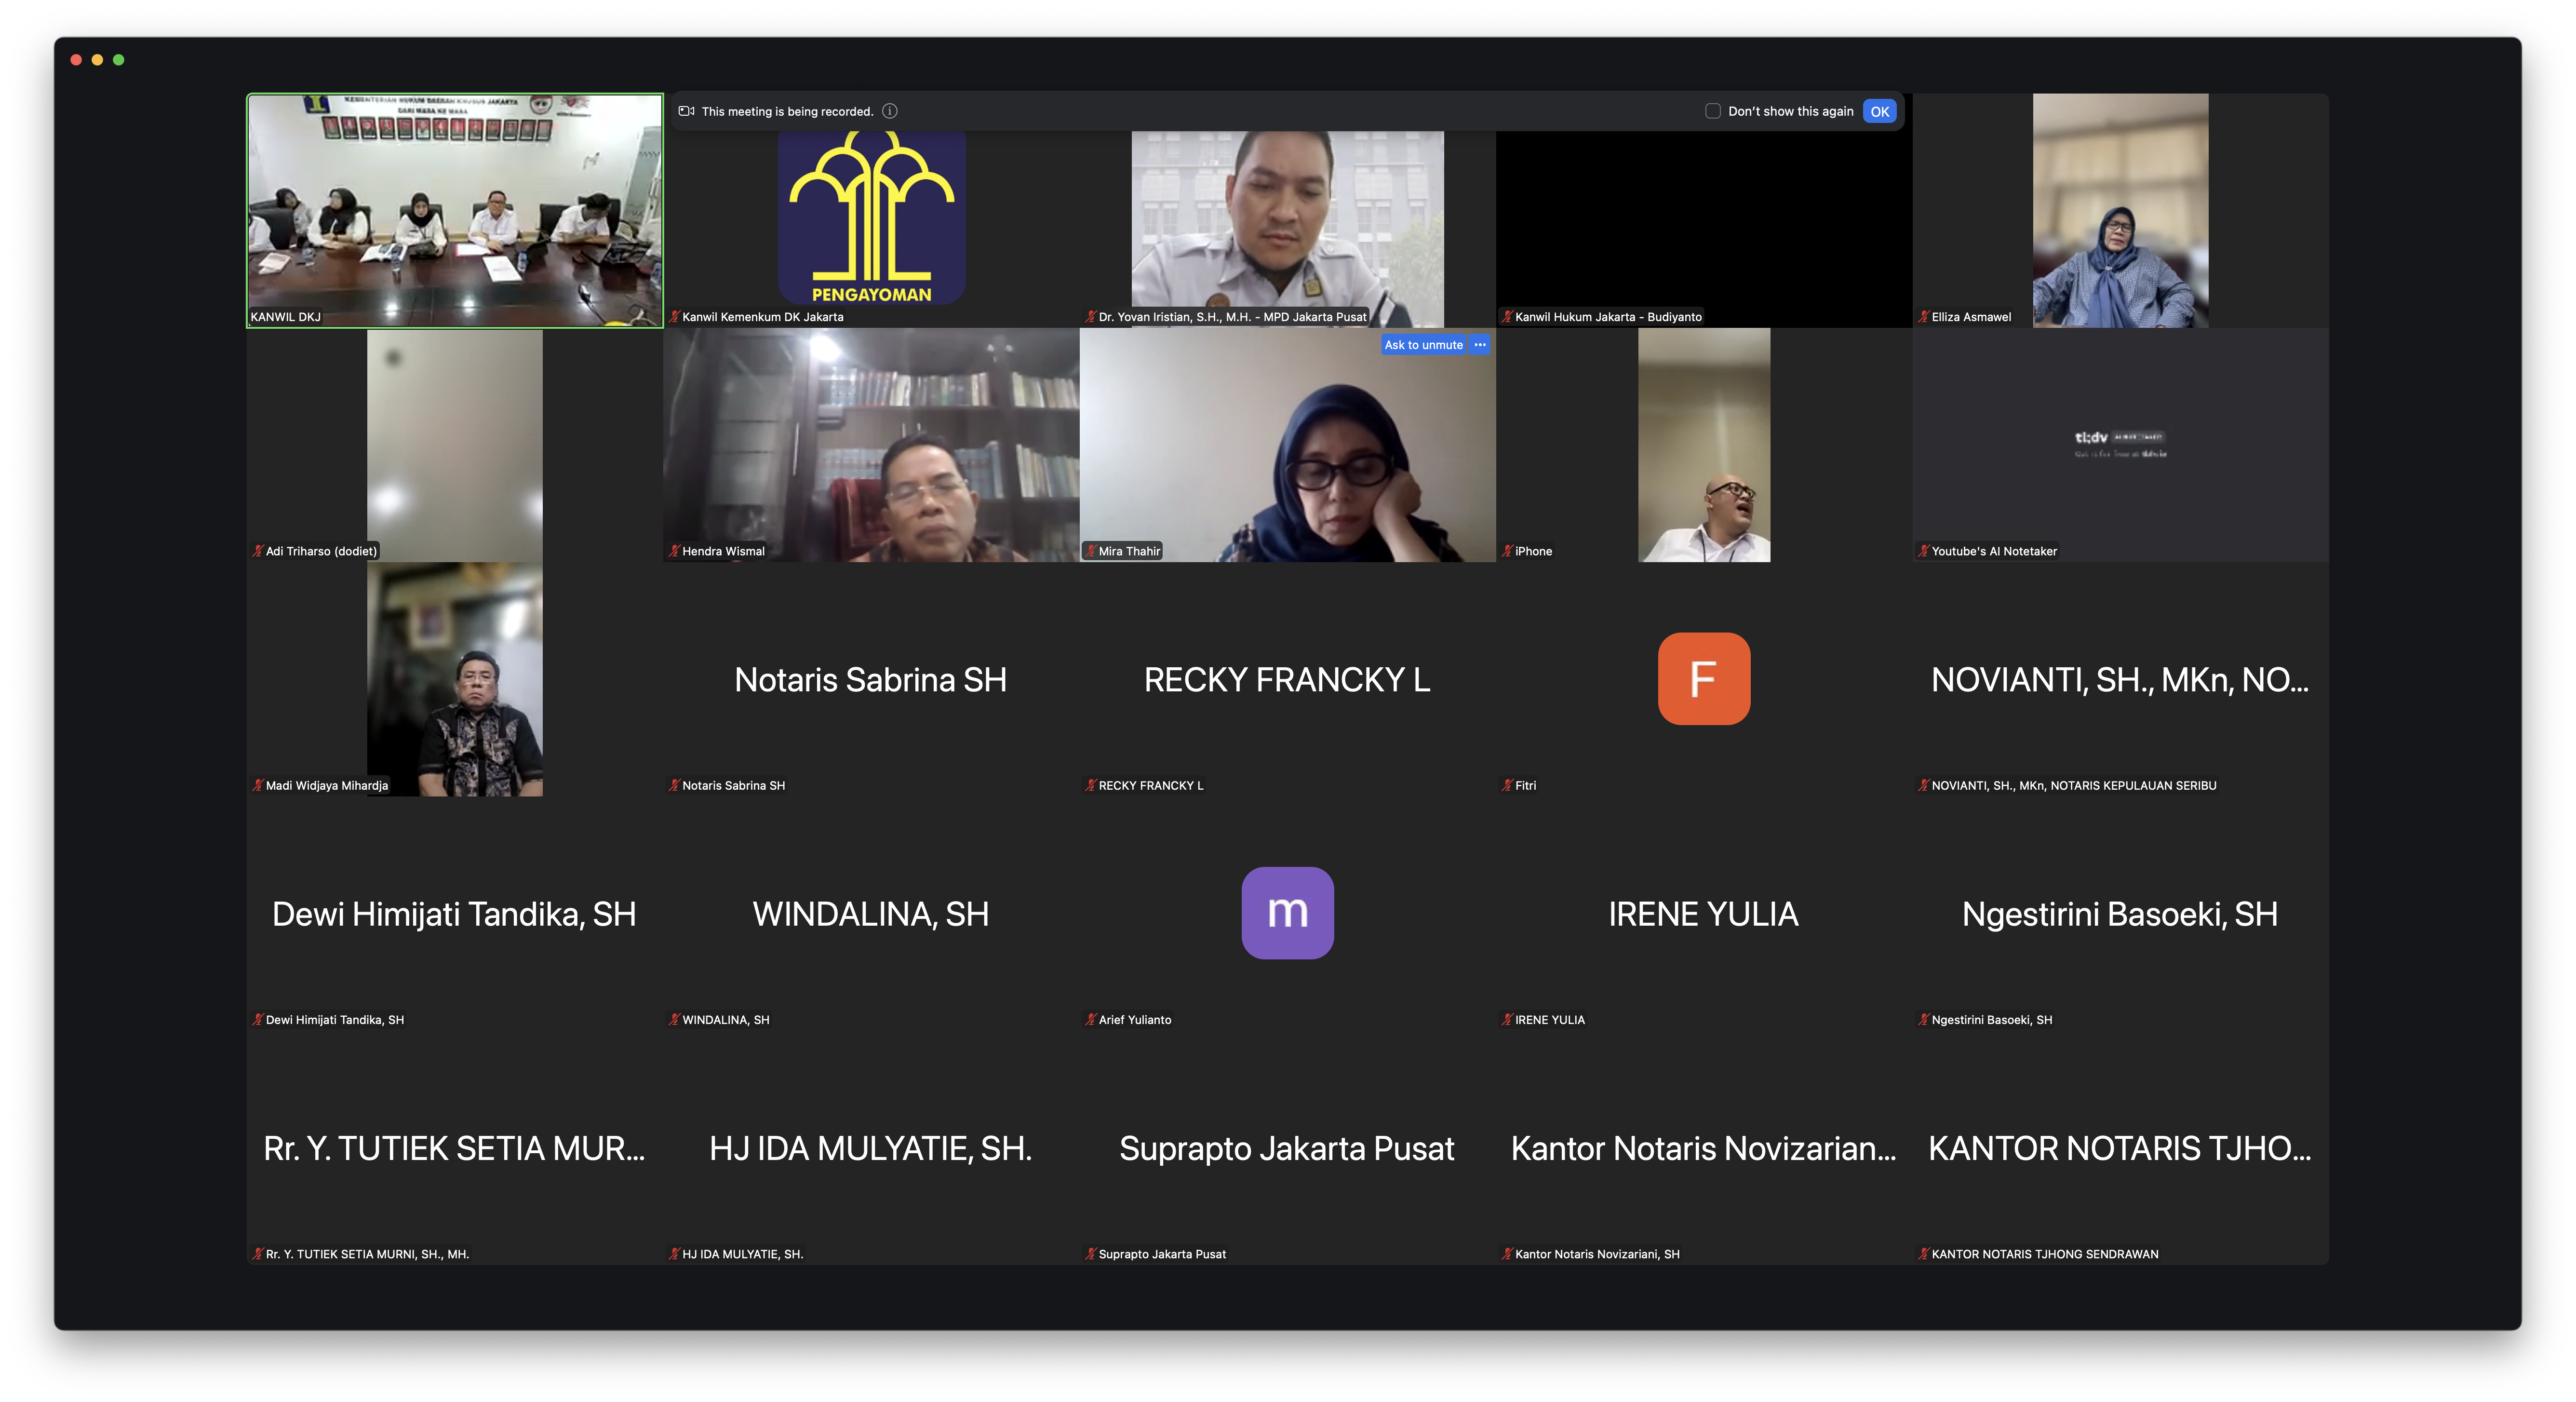Click the muted mic beside KANTOR NOTARIS TJHONG SENDRAWAN
This screenshot has width=2576, height=1402.
[x=1923, y=1254]
